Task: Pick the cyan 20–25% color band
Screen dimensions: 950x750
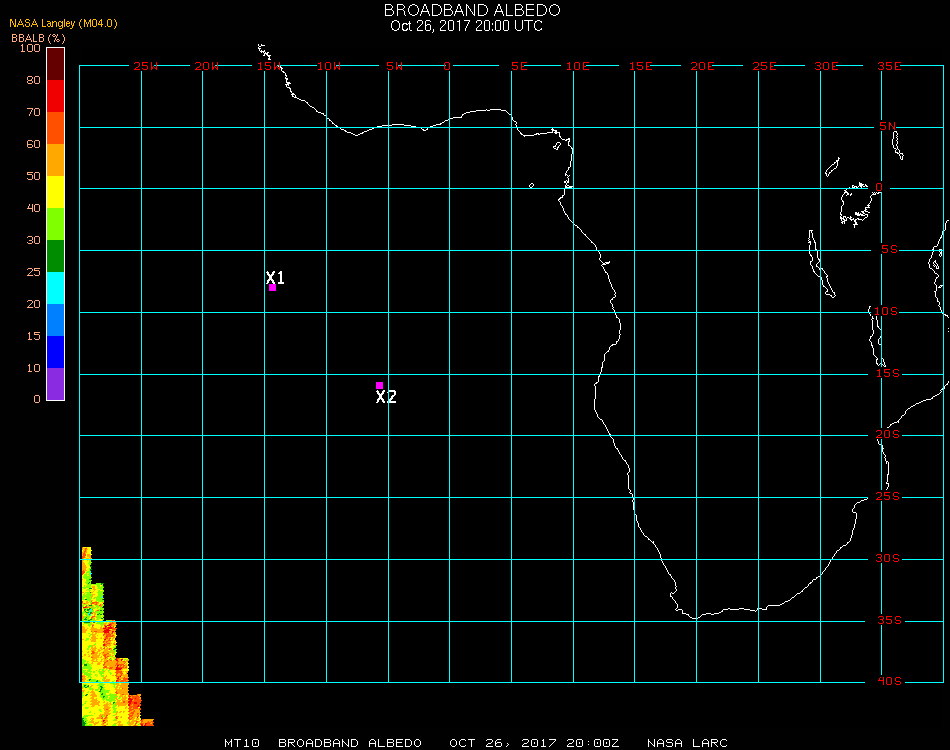Action: [55, 287]
